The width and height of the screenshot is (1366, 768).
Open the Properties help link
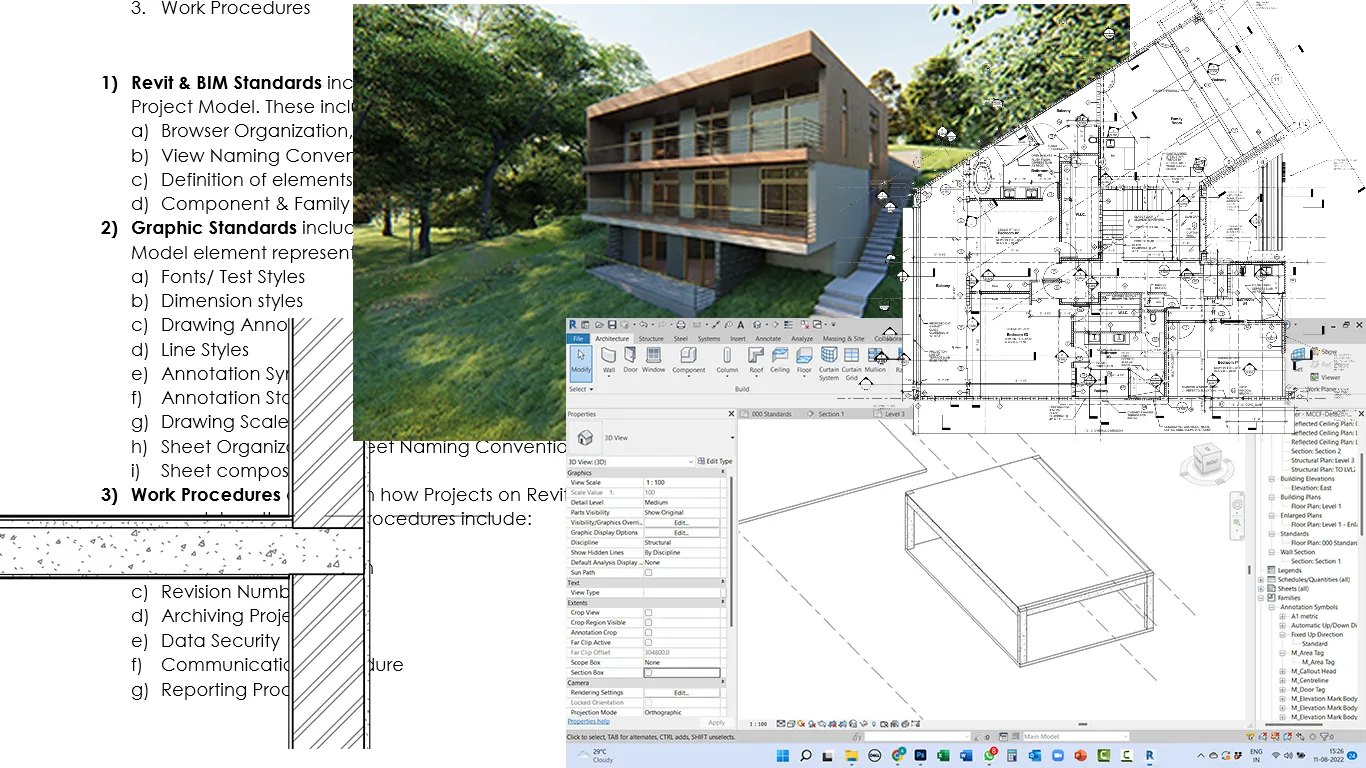click(x=588, y=721)
